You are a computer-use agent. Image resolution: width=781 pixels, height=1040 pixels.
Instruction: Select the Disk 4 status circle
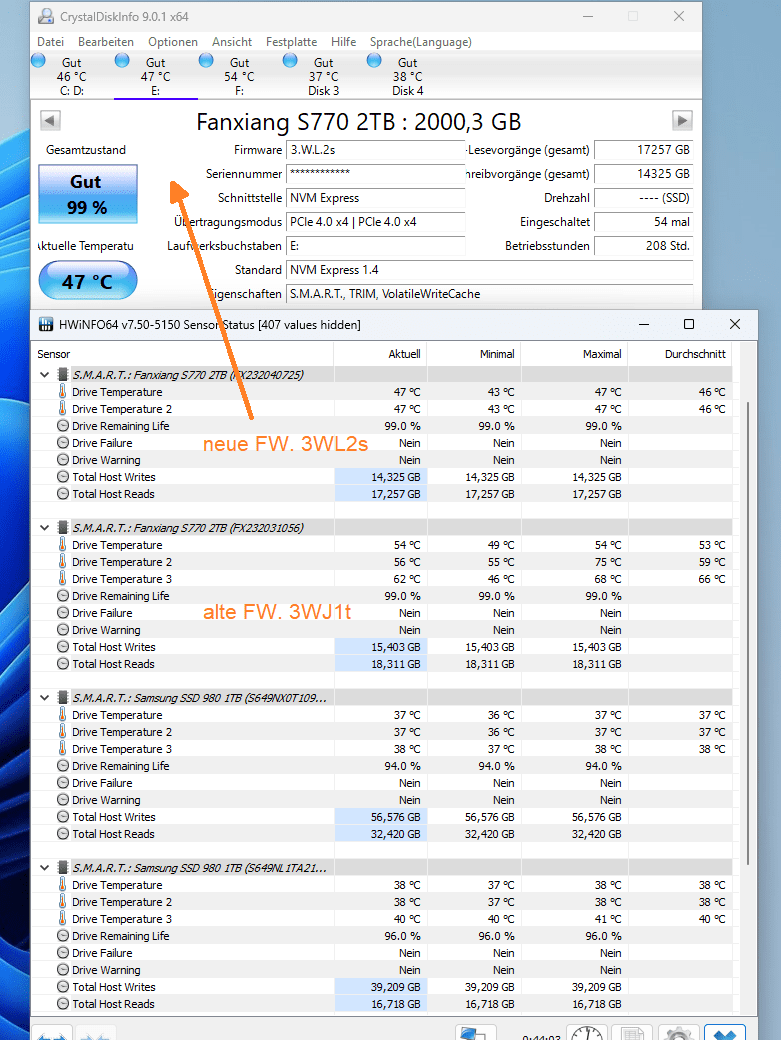[x=374, y=61]
